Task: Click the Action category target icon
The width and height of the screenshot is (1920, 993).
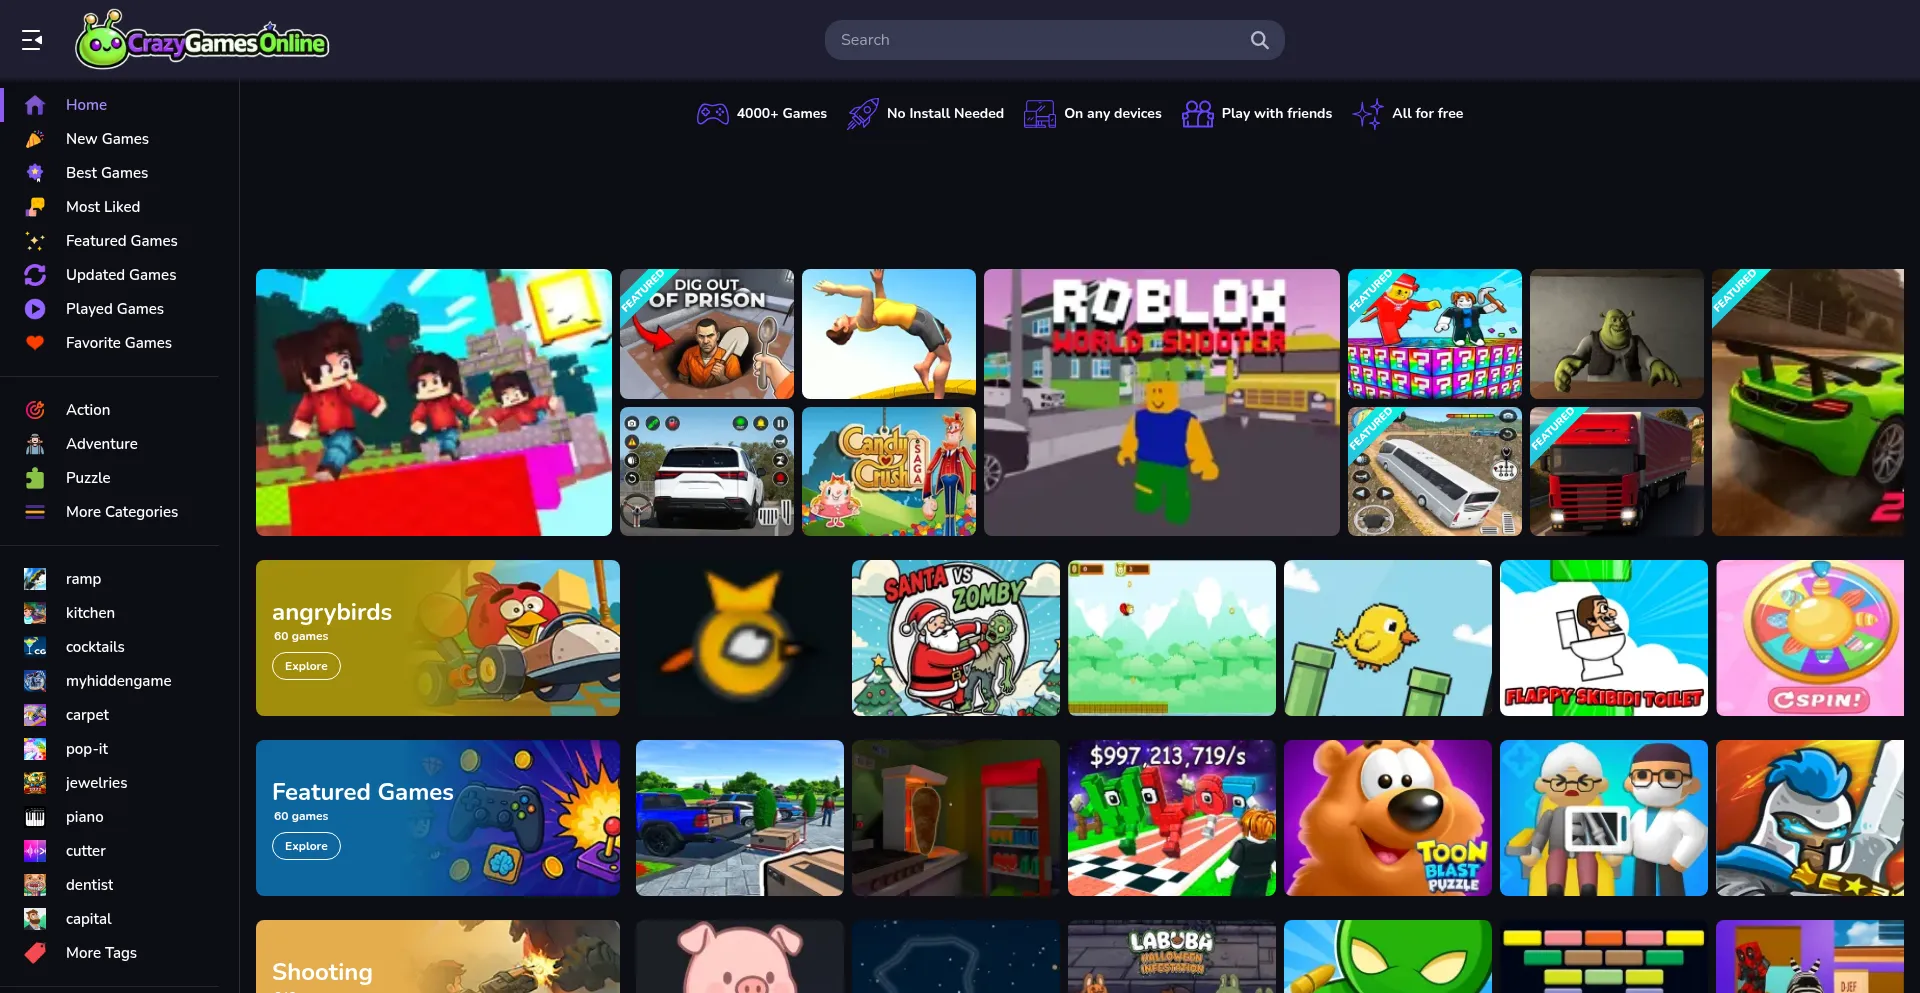Action: click(35, 410)
